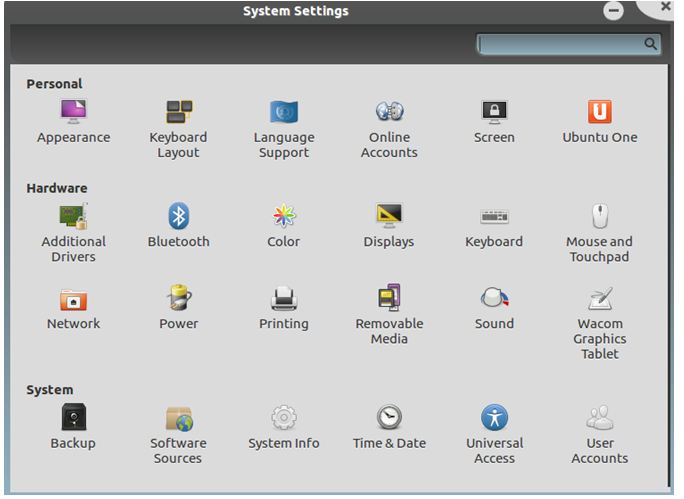This screenshot has height=499, width=684.
Task: Open Online Accounts settings
Action: (x=389, y=112)
